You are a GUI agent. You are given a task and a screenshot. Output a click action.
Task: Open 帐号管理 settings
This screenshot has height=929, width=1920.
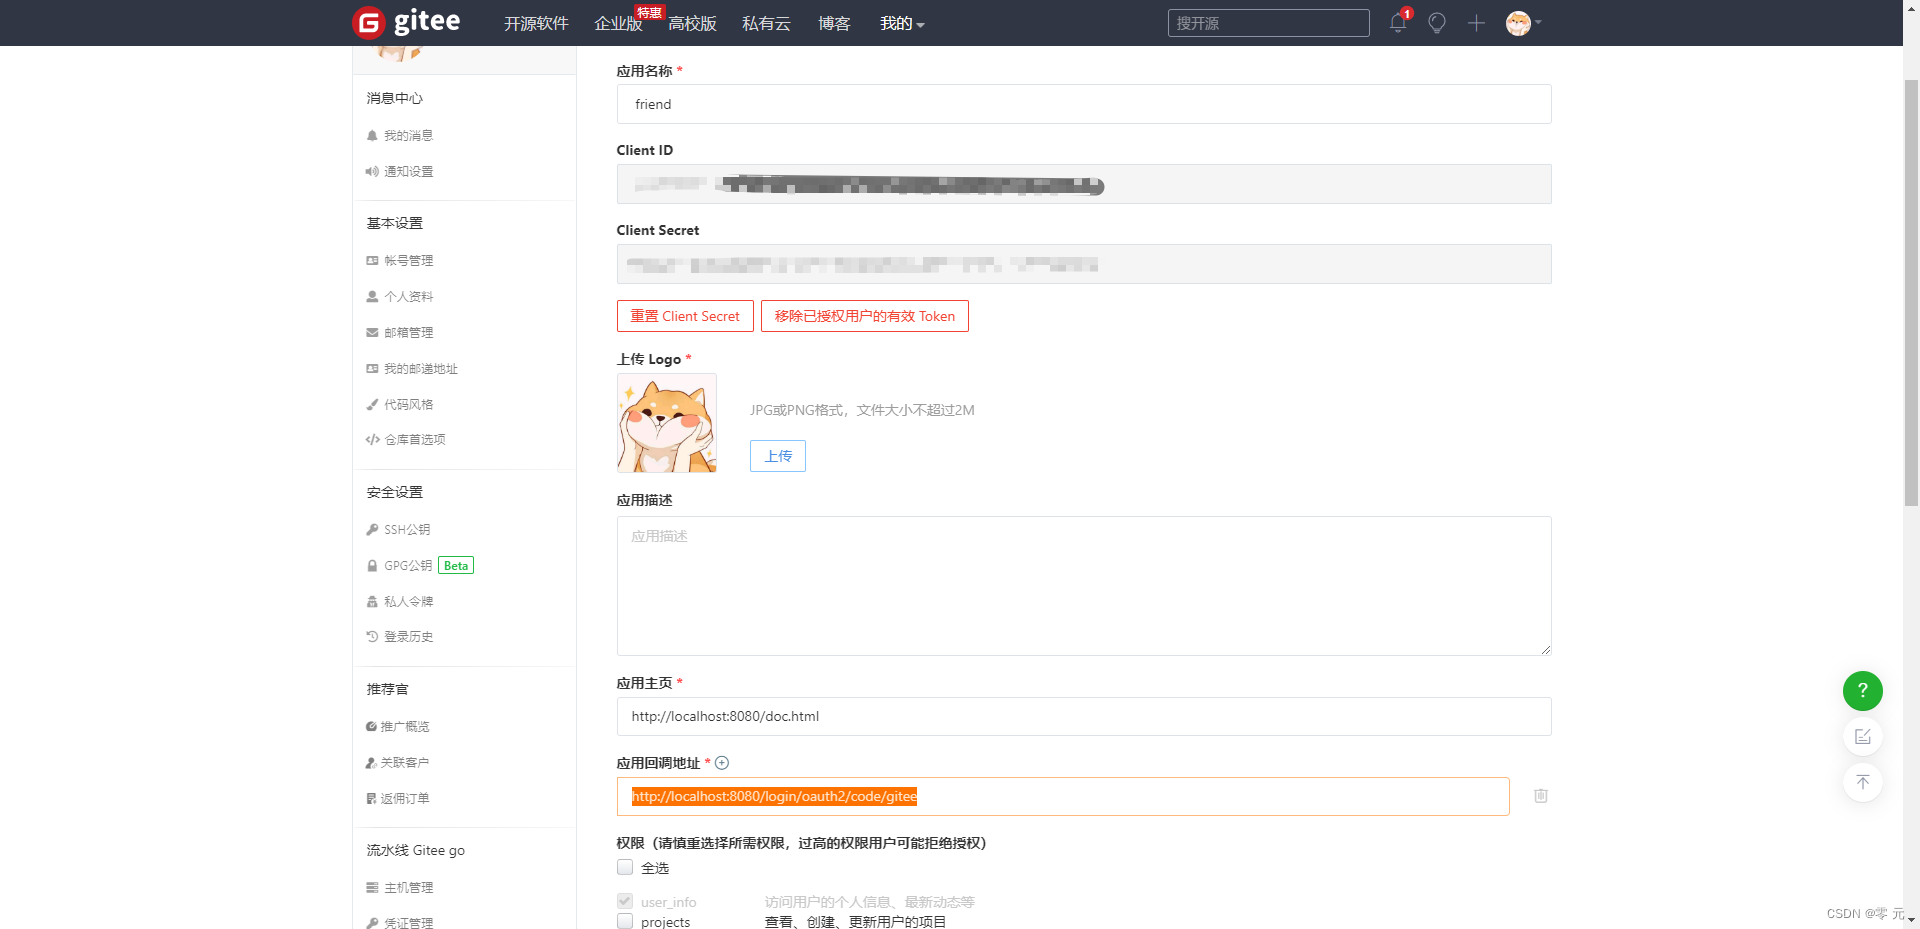coord(408,260)
